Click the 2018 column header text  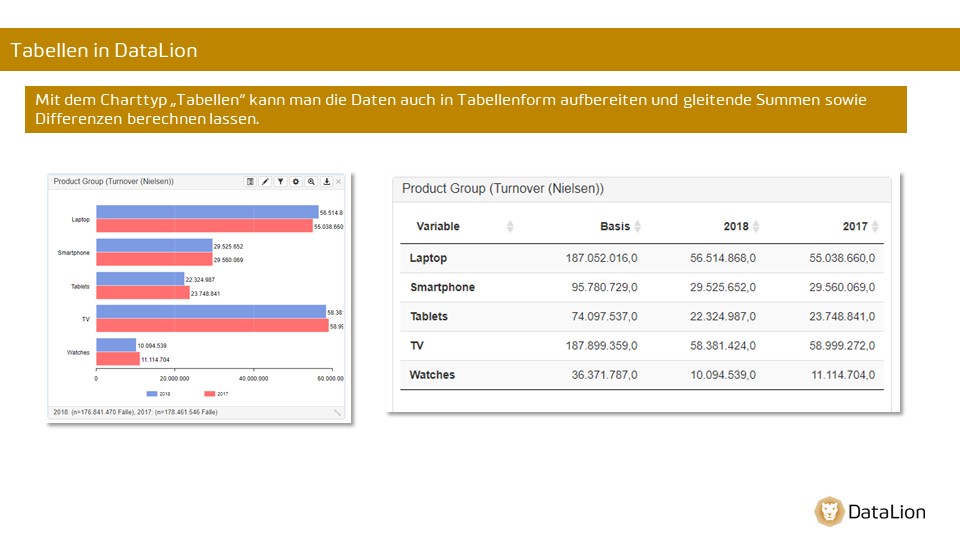click(736, 227)
